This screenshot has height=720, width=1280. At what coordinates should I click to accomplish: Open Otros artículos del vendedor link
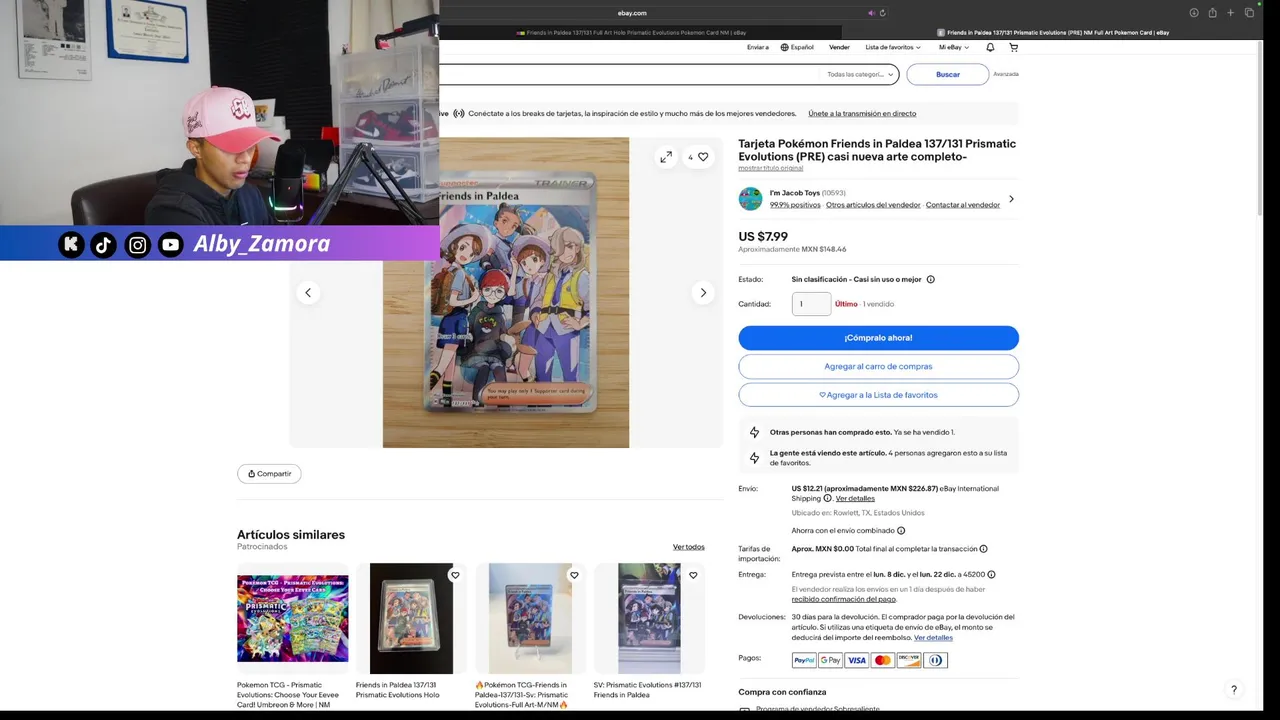[x=873, y=205]
